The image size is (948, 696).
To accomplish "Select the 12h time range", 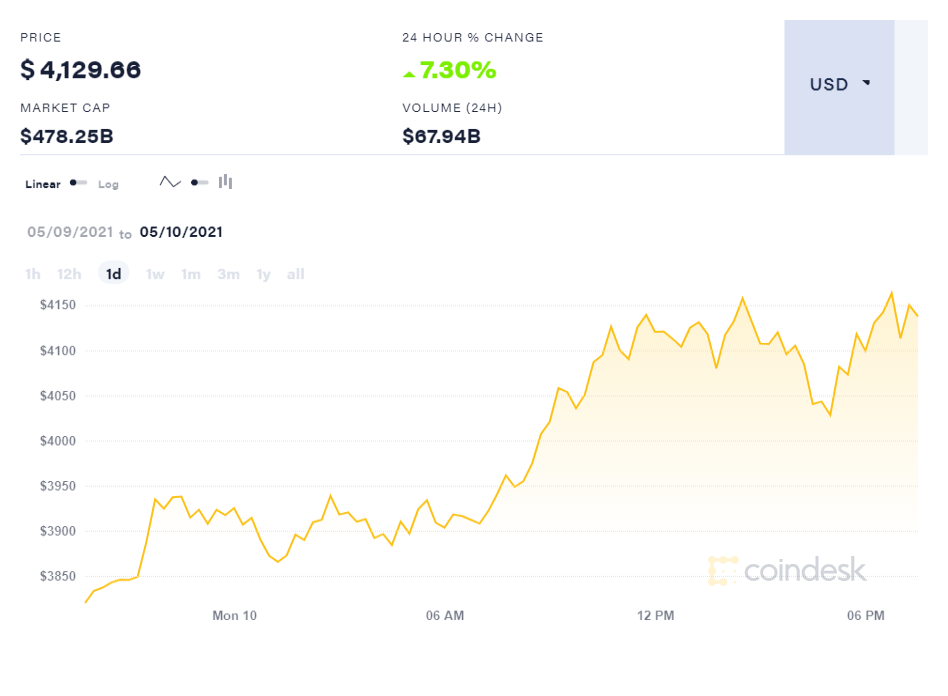I will click(69, 275).
